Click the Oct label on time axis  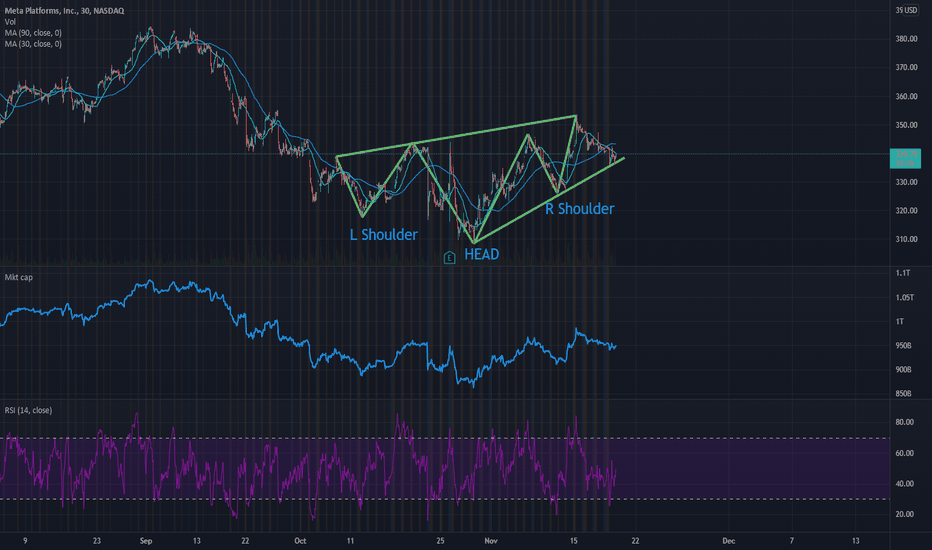(x=300, y=540)
